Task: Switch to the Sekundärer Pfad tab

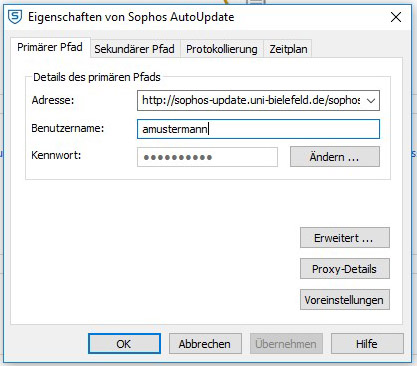Action: coord(134,49)
